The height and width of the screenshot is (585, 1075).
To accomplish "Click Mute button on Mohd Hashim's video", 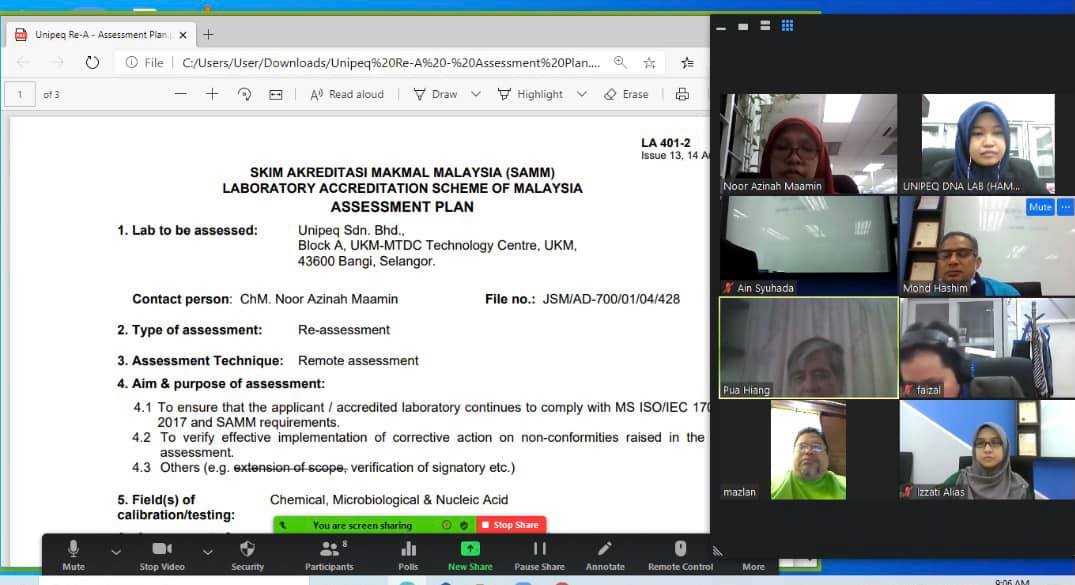I will tap(1040, 206).
